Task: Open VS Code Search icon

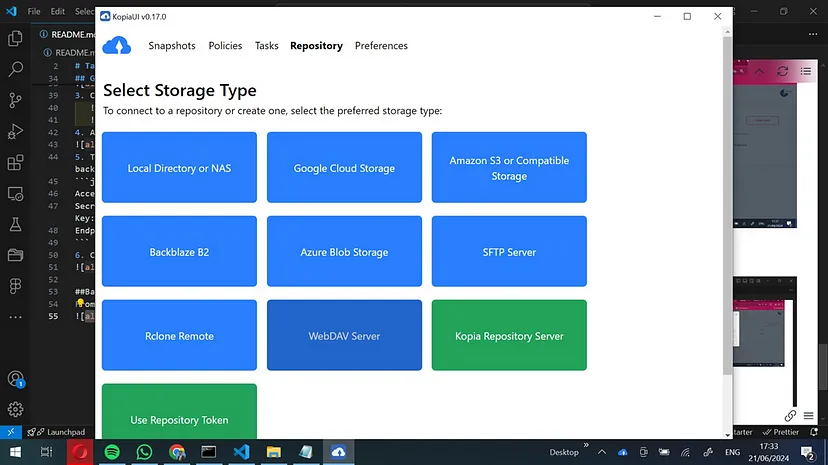Action: click(x=15, y=69)
